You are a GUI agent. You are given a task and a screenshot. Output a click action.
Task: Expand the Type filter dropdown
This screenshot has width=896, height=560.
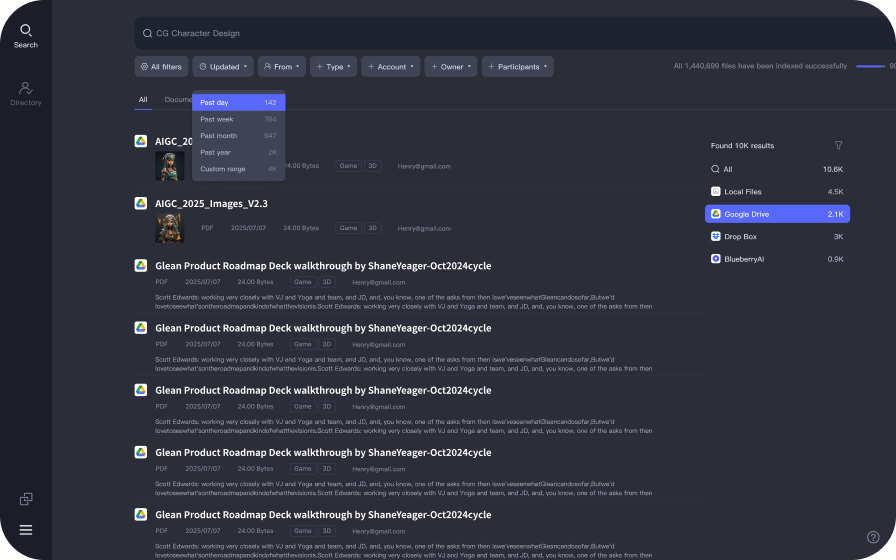coord(333,67)
